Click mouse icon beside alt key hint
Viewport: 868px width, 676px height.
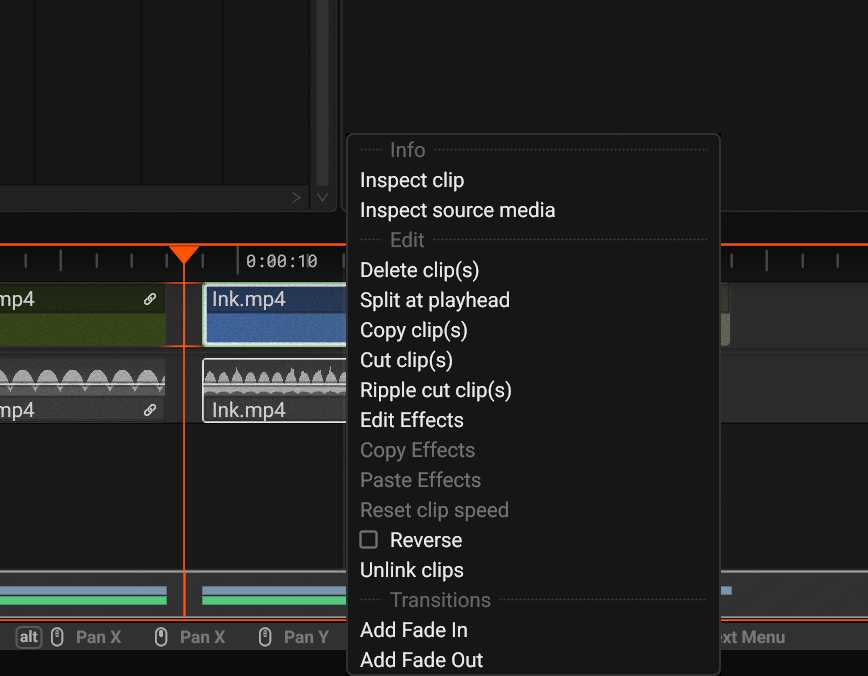tap(57, 637)
